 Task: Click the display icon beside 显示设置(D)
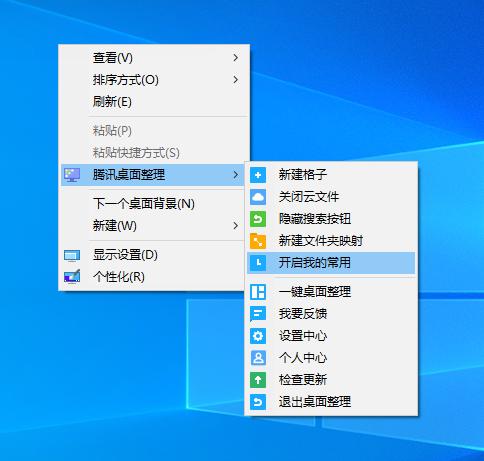tap(72, 256)
